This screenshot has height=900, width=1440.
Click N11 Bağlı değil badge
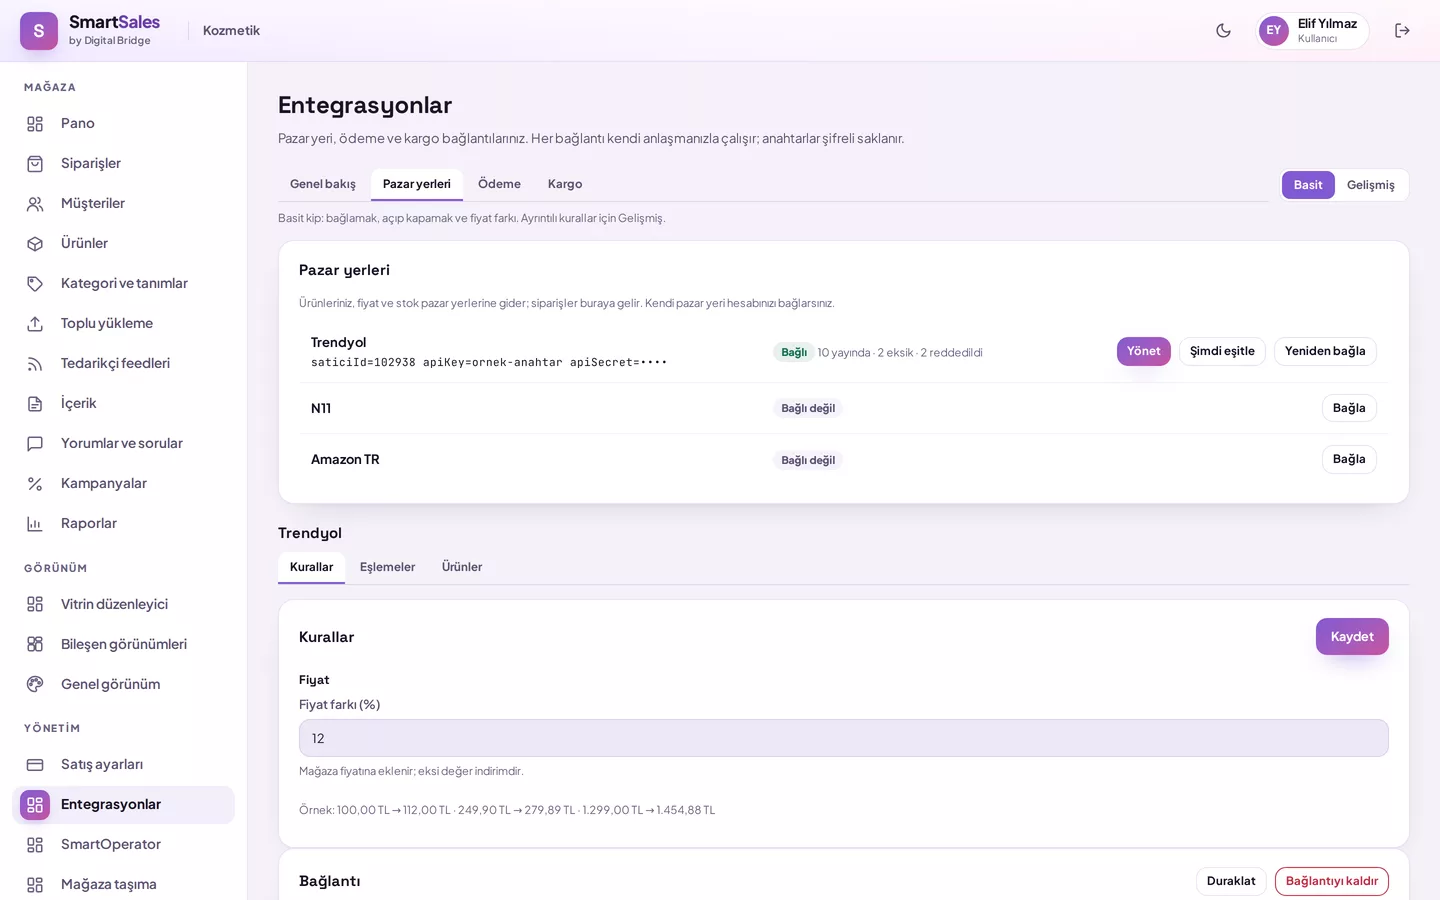coord(808,408)
